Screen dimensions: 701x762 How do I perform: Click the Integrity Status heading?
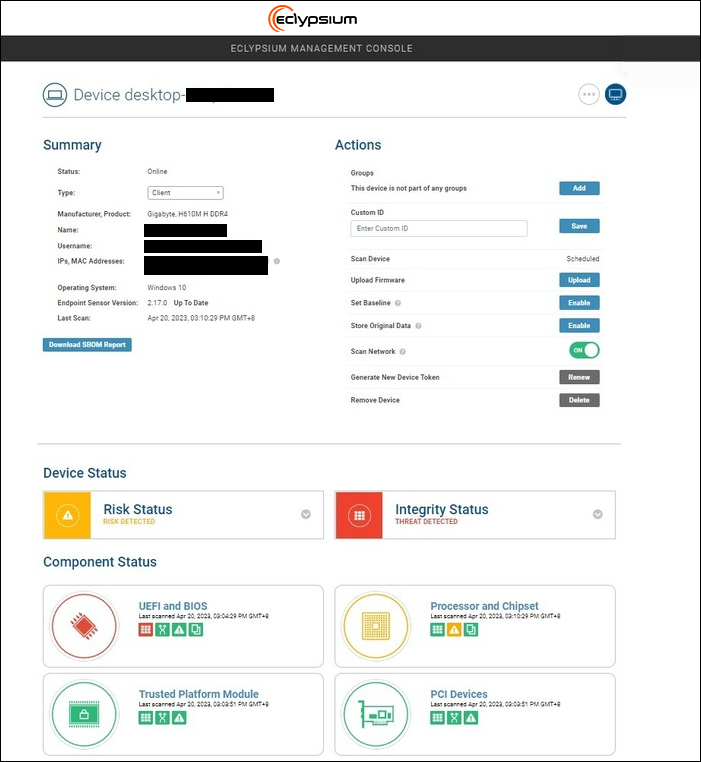tap(442, 509)
